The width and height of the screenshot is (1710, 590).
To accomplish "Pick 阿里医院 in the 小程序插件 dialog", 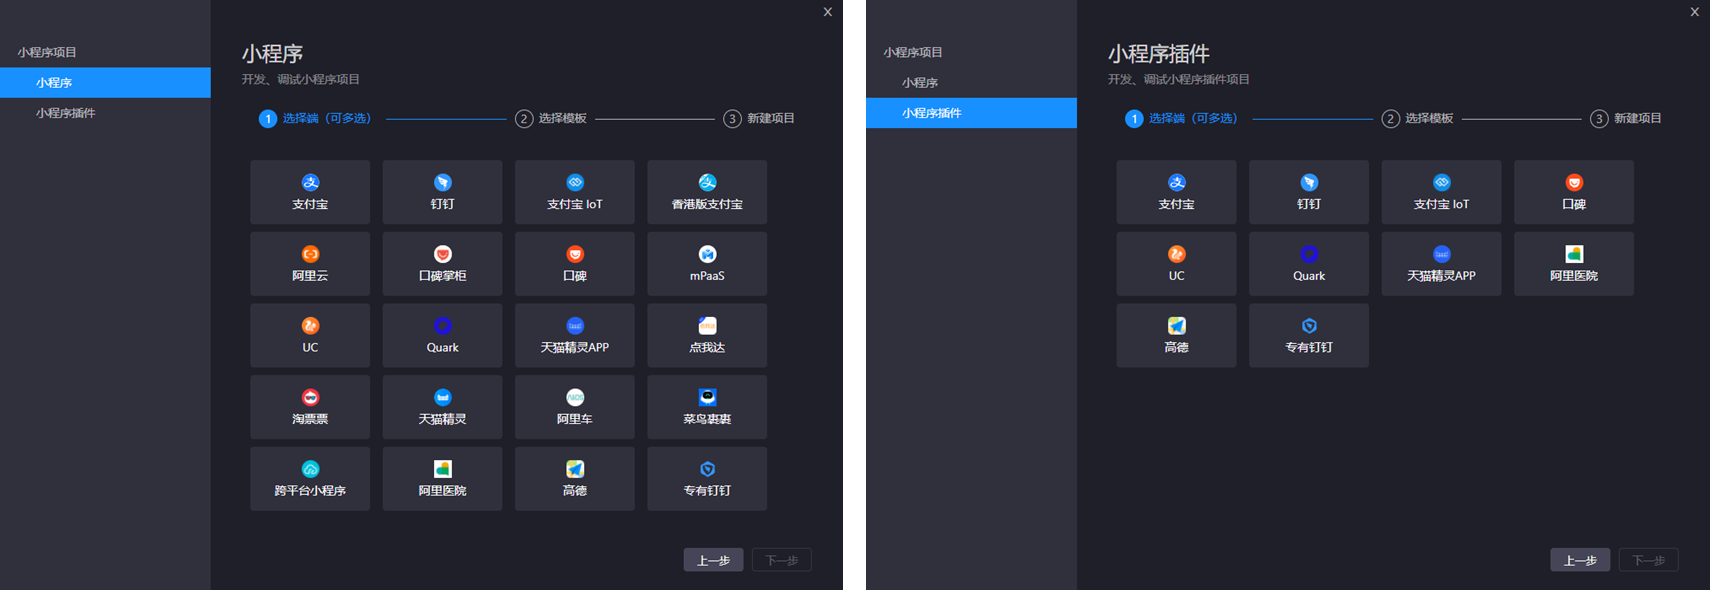I will (1574, 264).
